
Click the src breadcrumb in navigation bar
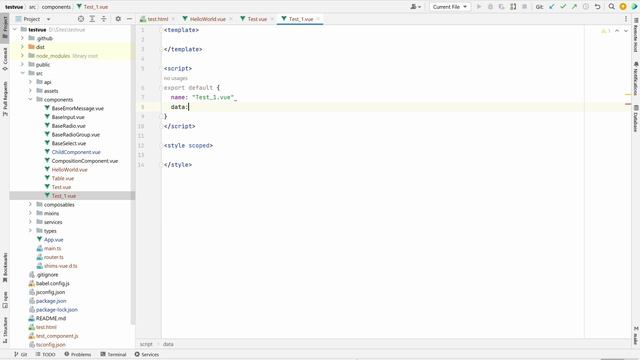click(x=32, y=7)
